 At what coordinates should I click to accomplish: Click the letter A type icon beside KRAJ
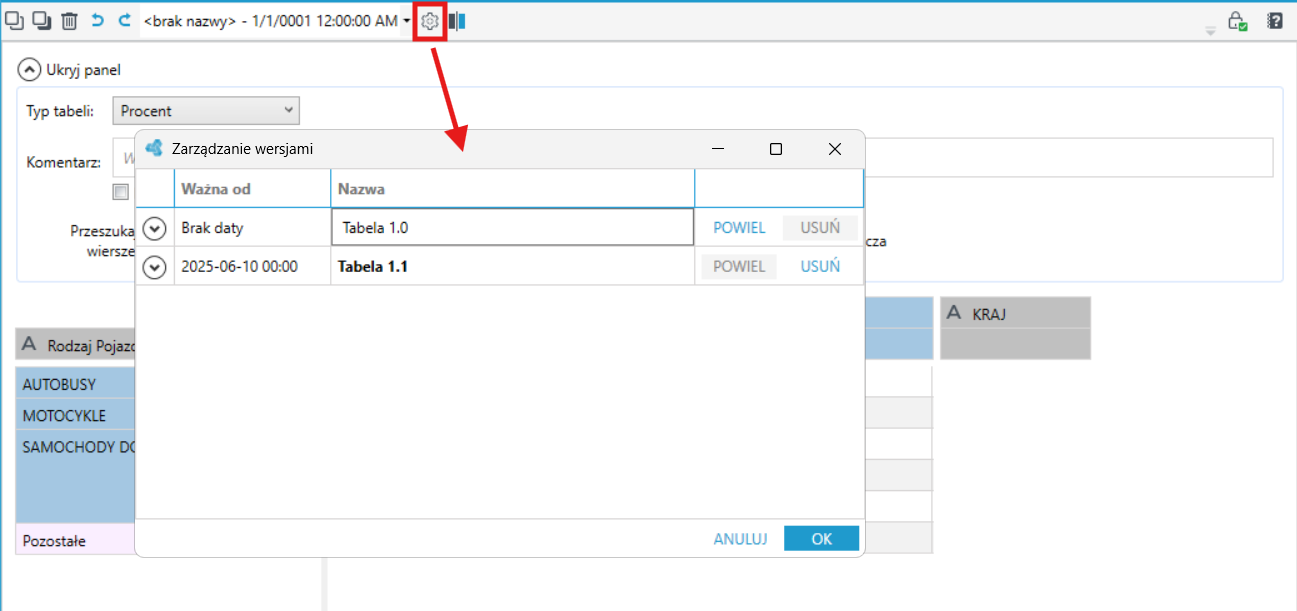click(956, 314)
